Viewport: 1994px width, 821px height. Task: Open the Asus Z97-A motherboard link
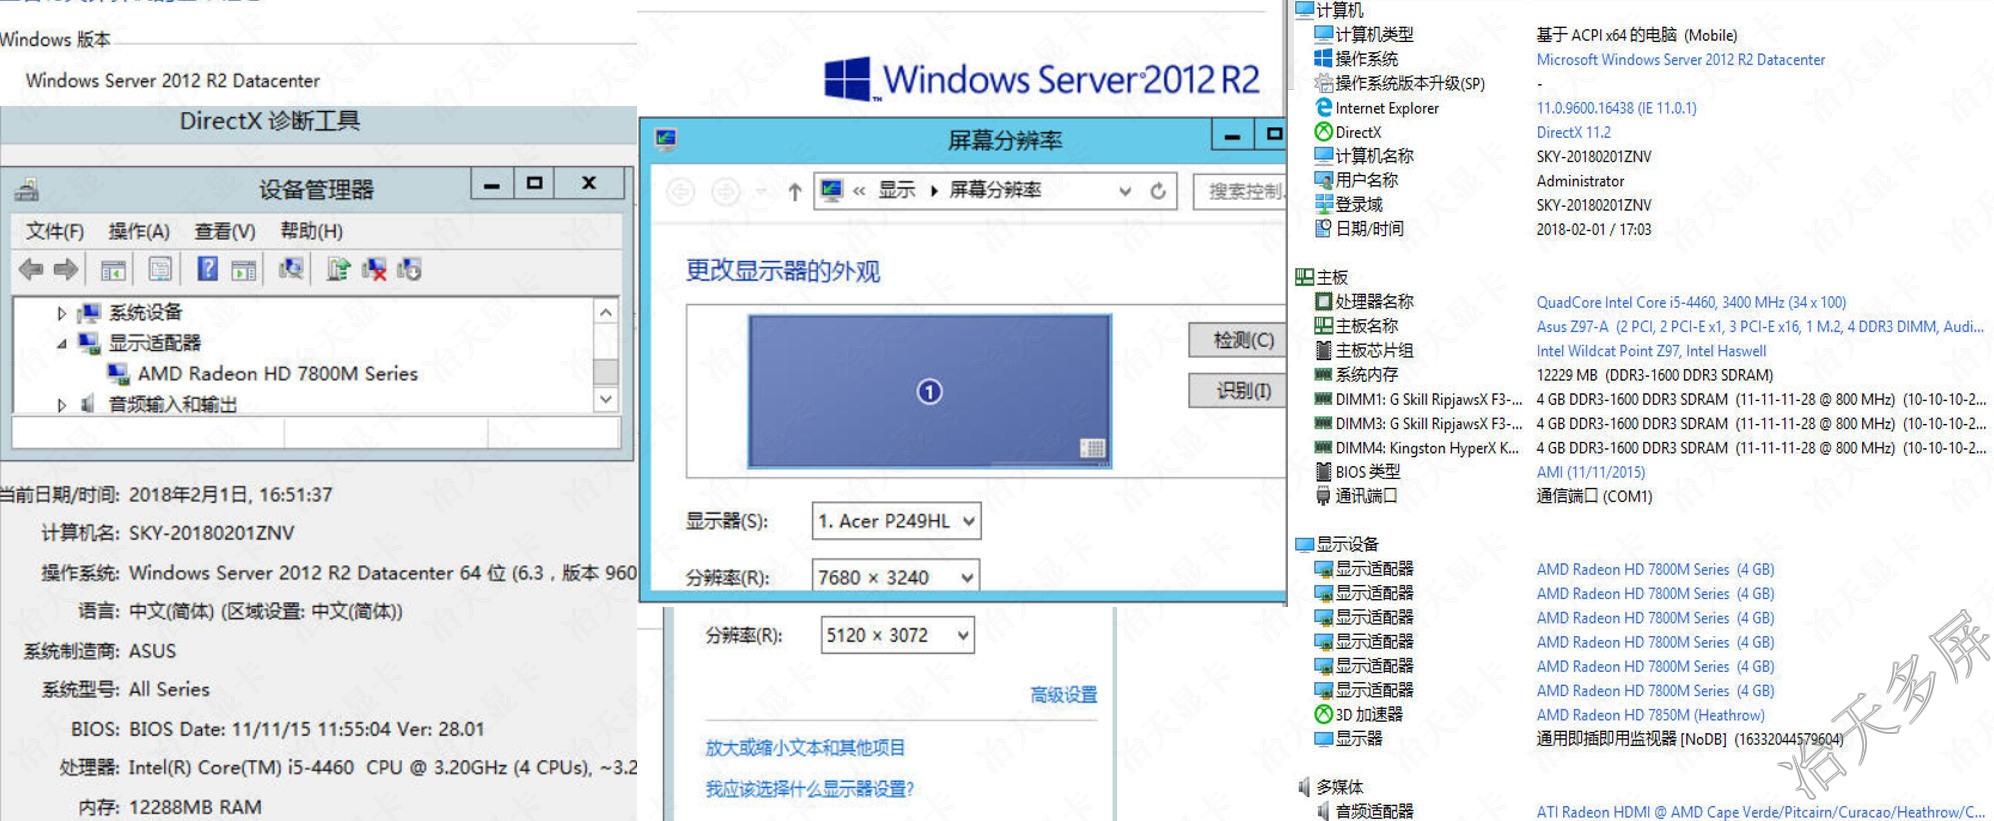[1760, 326]
